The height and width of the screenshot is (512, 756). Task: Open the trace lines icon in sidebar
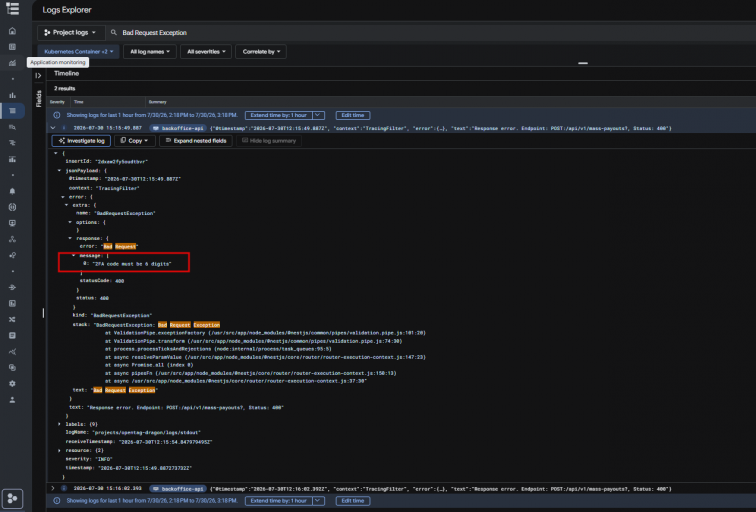click(x=13, y=143)
